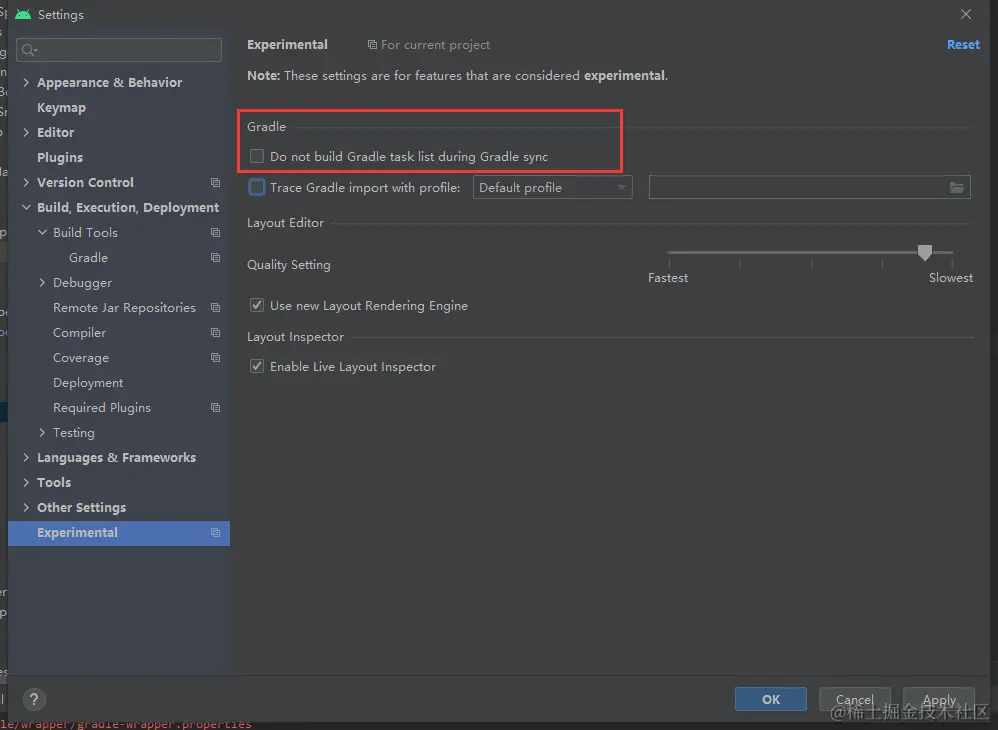Expand Appearance & Behavior section
Screen dimensions: 998x730
coord(26,82)
